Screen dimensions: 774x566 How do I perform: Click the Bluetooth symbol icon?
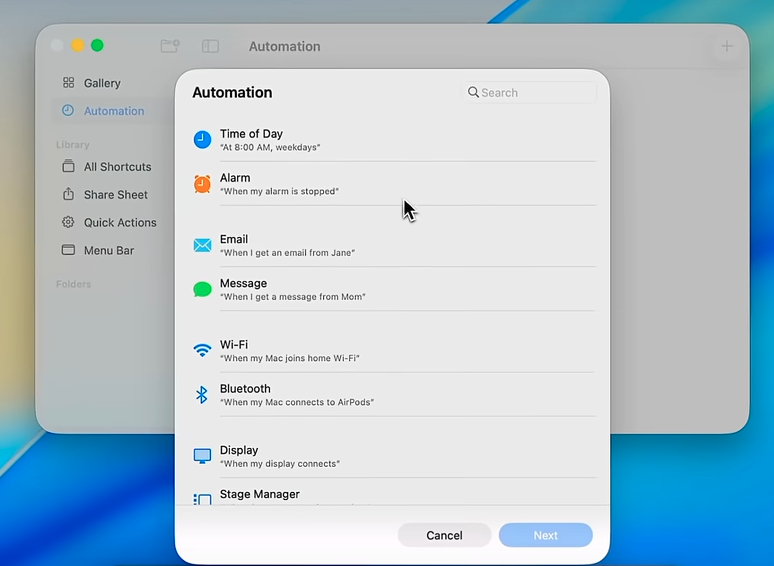pos(201,395)
